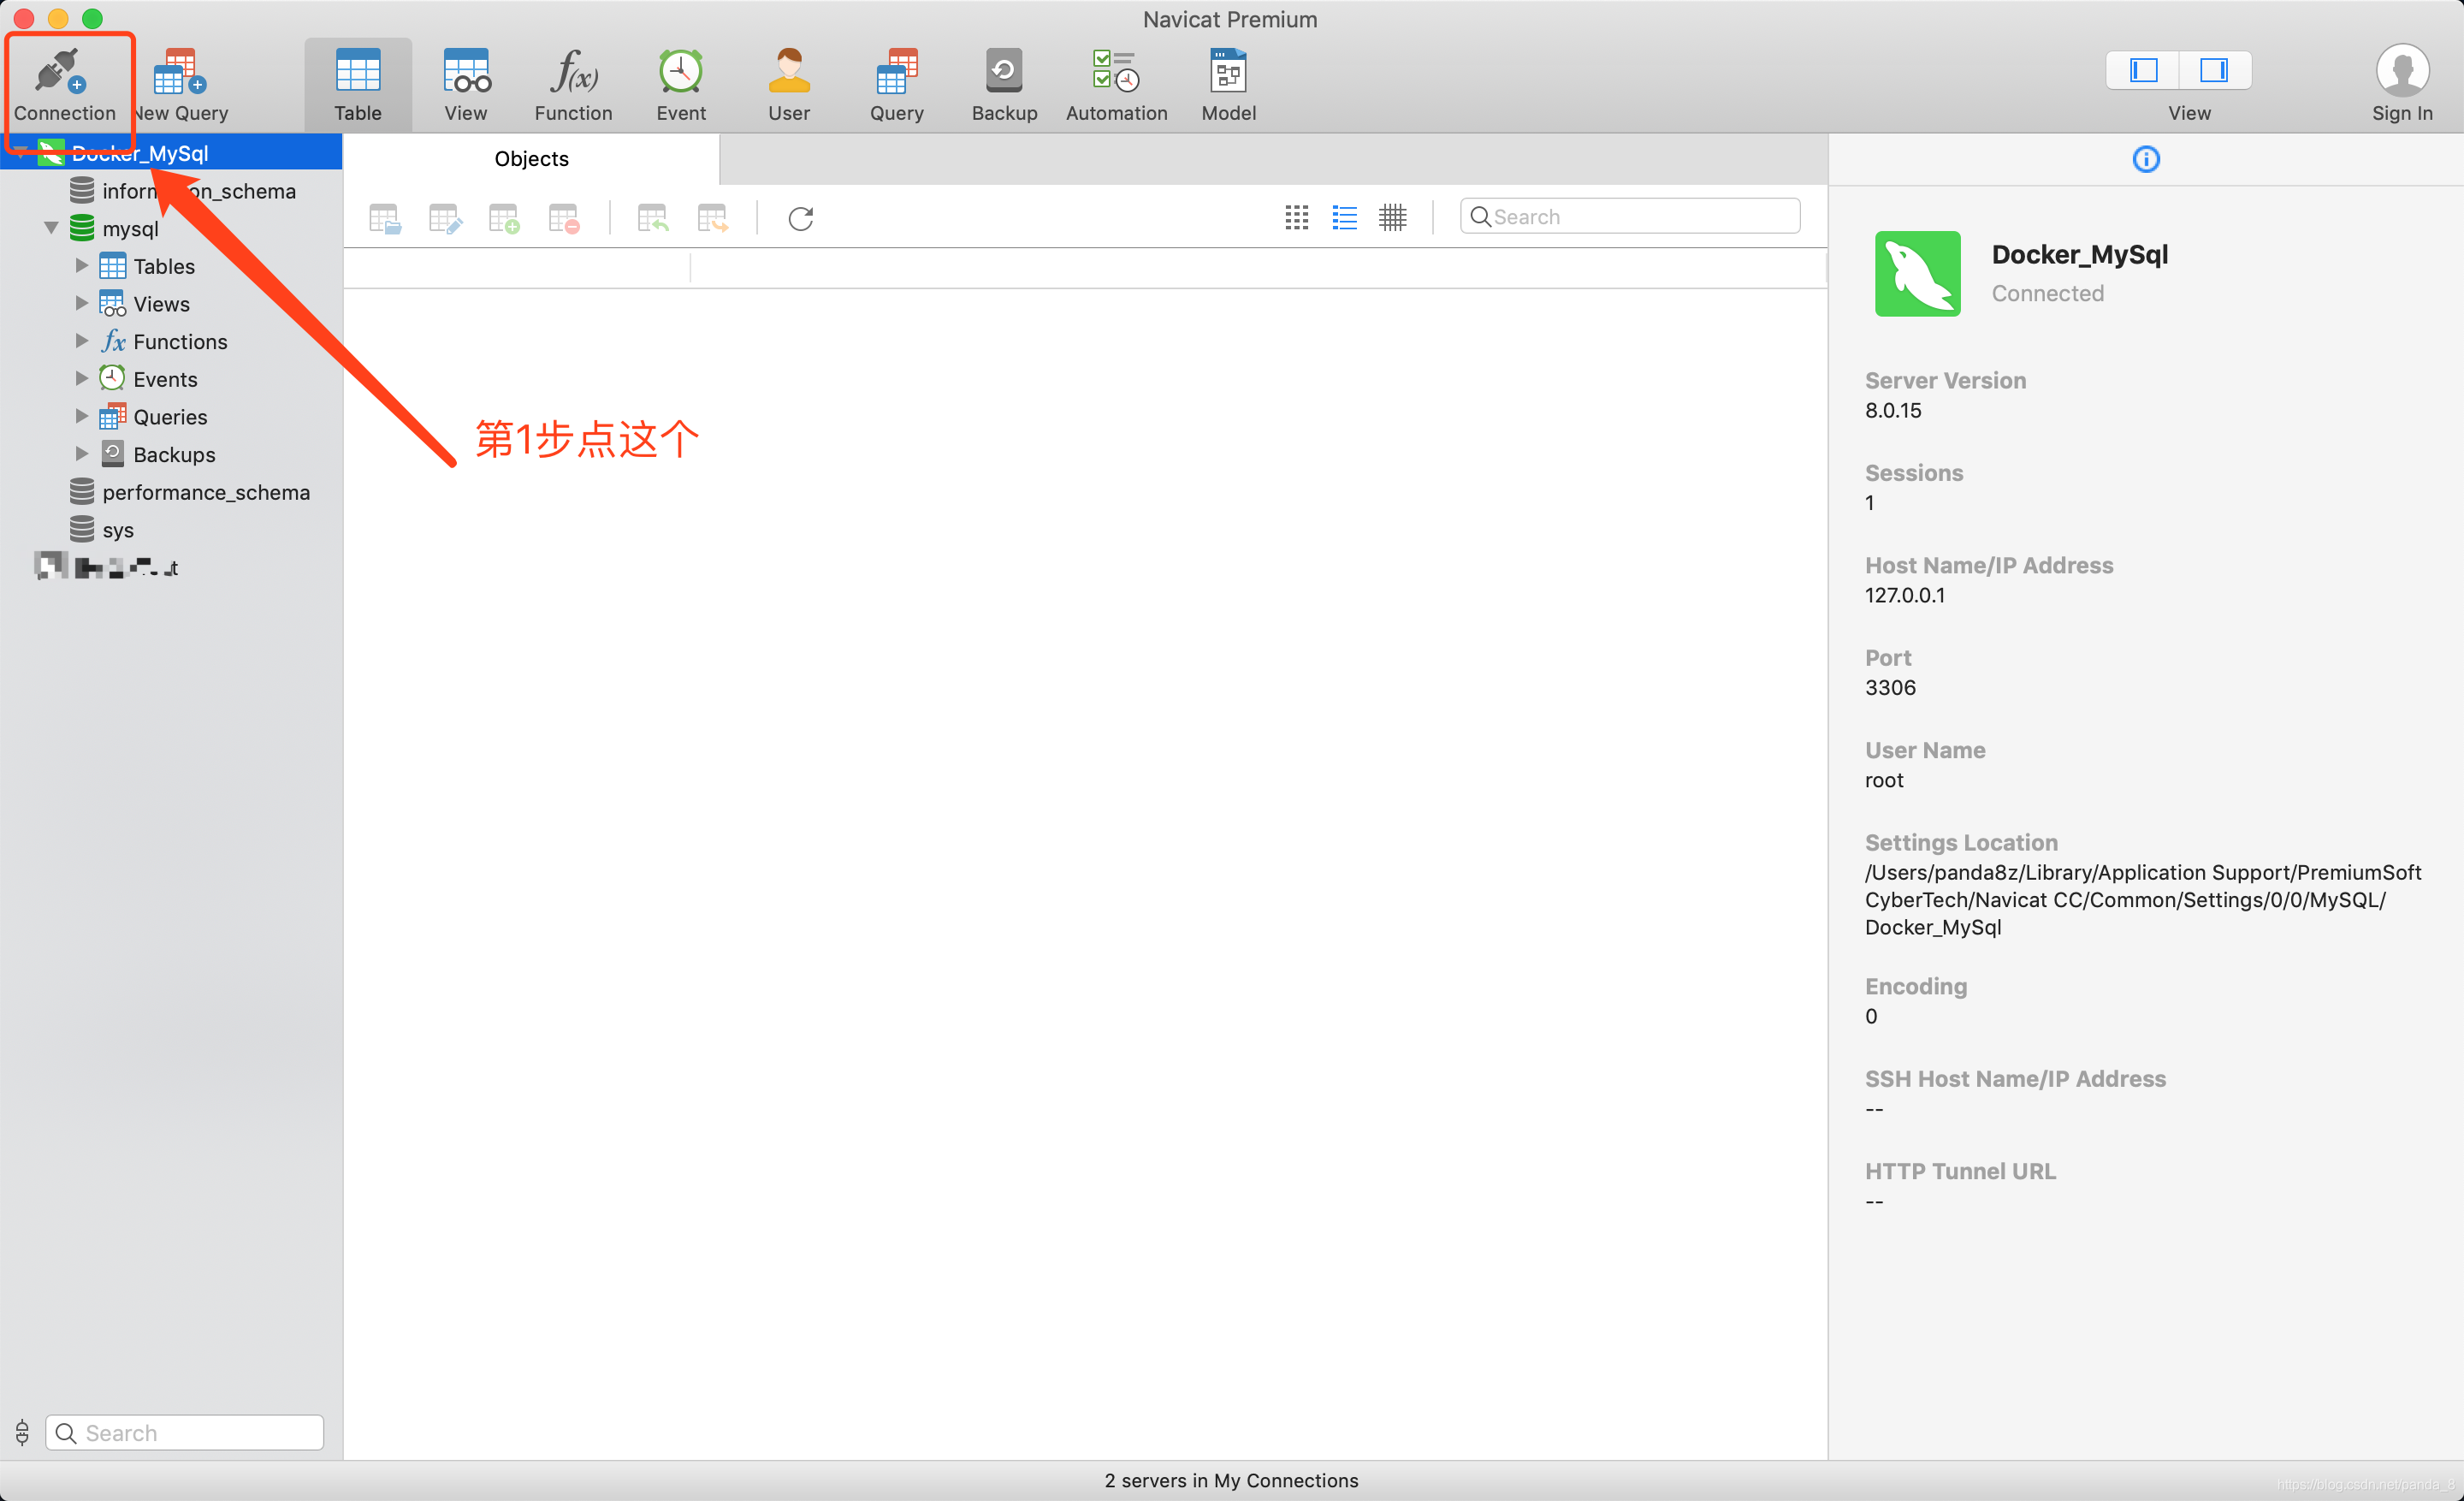Screen dimensions: 2464x1501
Task: Select the mysql database label
Action: click(x=130, y=229)
